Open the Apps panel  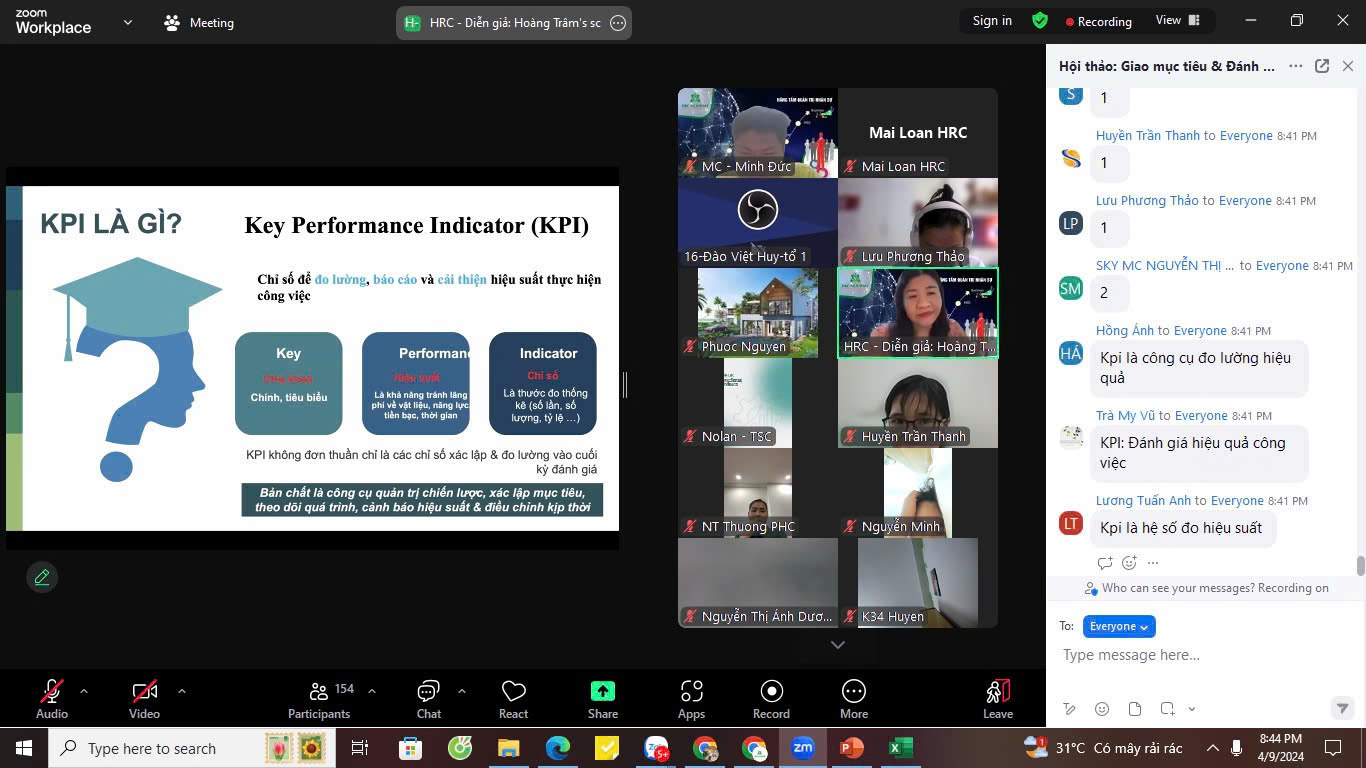pyautogui.click(x=692, y=698)
